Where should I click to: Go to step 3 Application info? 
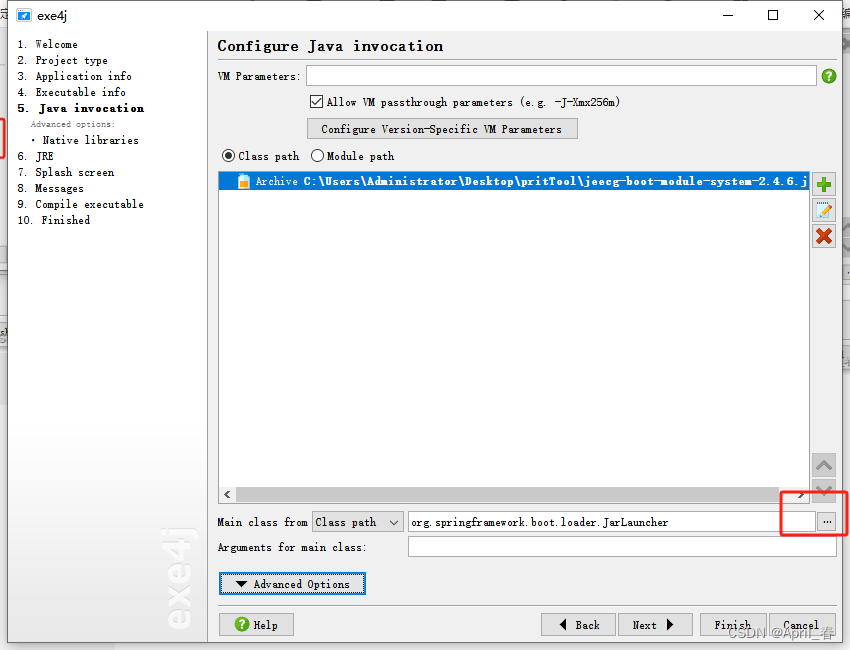click(x=74, y=76)
